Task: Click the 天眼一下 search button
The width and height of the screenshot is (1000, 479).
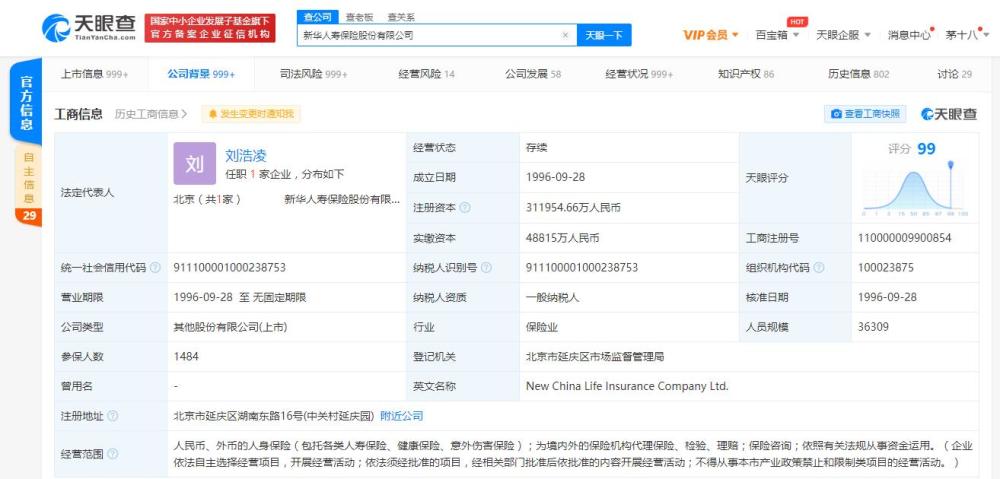Action: click(604, 35)
